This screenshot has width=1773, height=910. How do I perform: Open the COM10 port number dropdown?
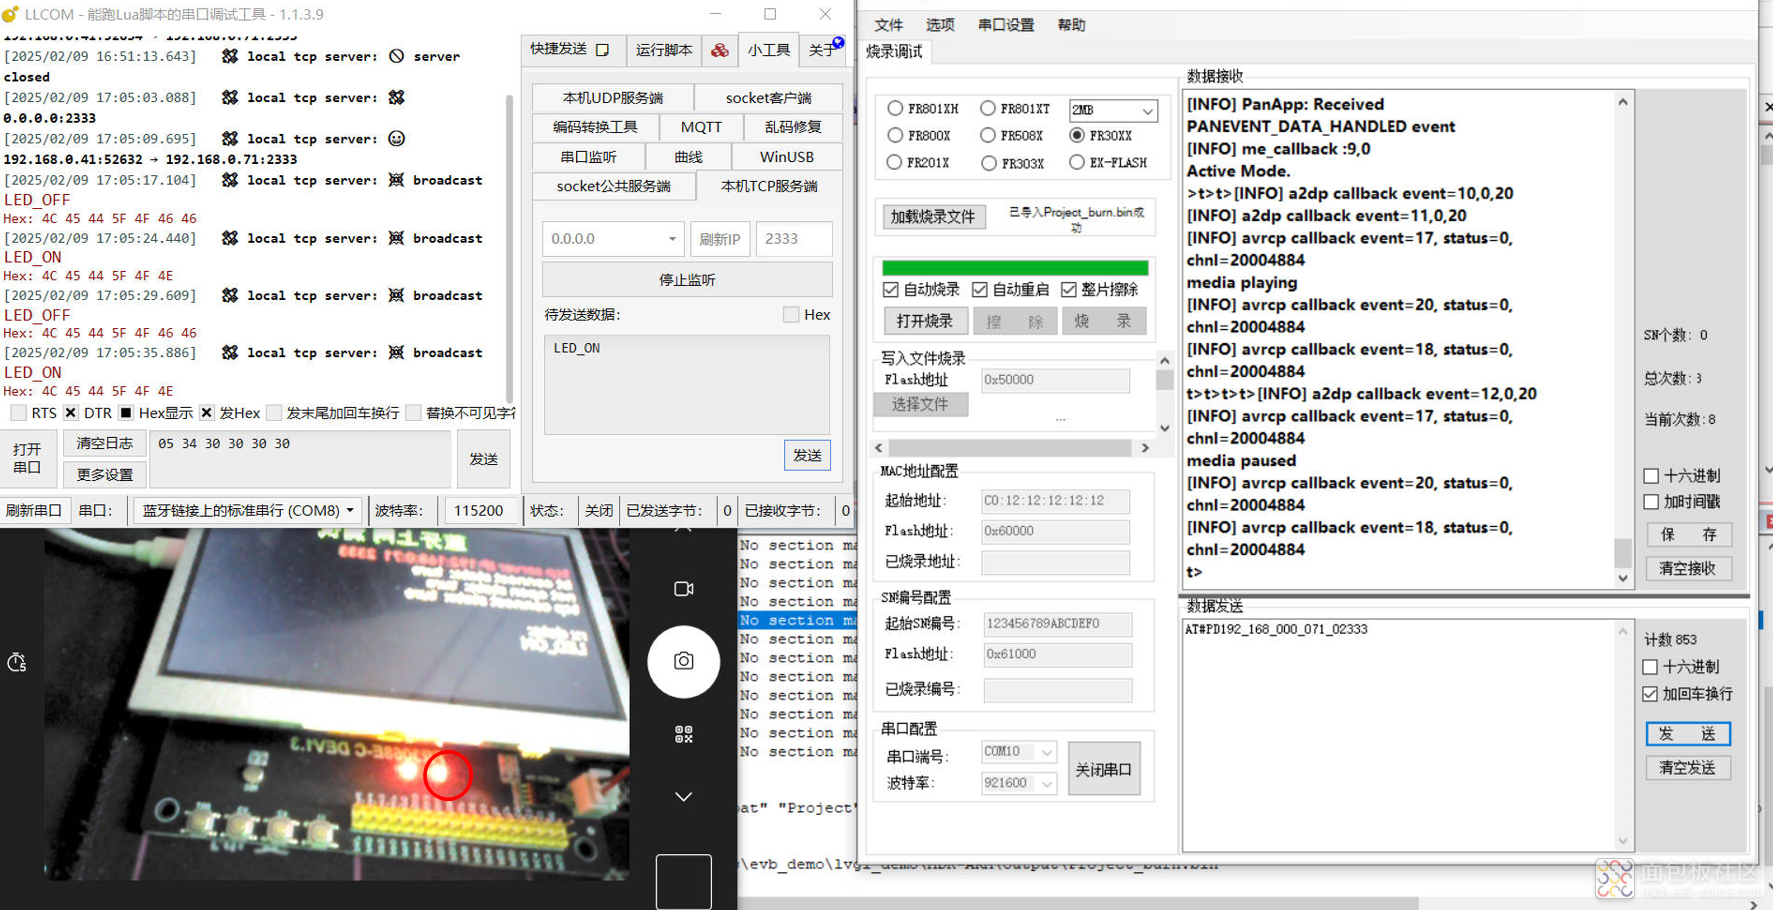[x=1018, y=752]
